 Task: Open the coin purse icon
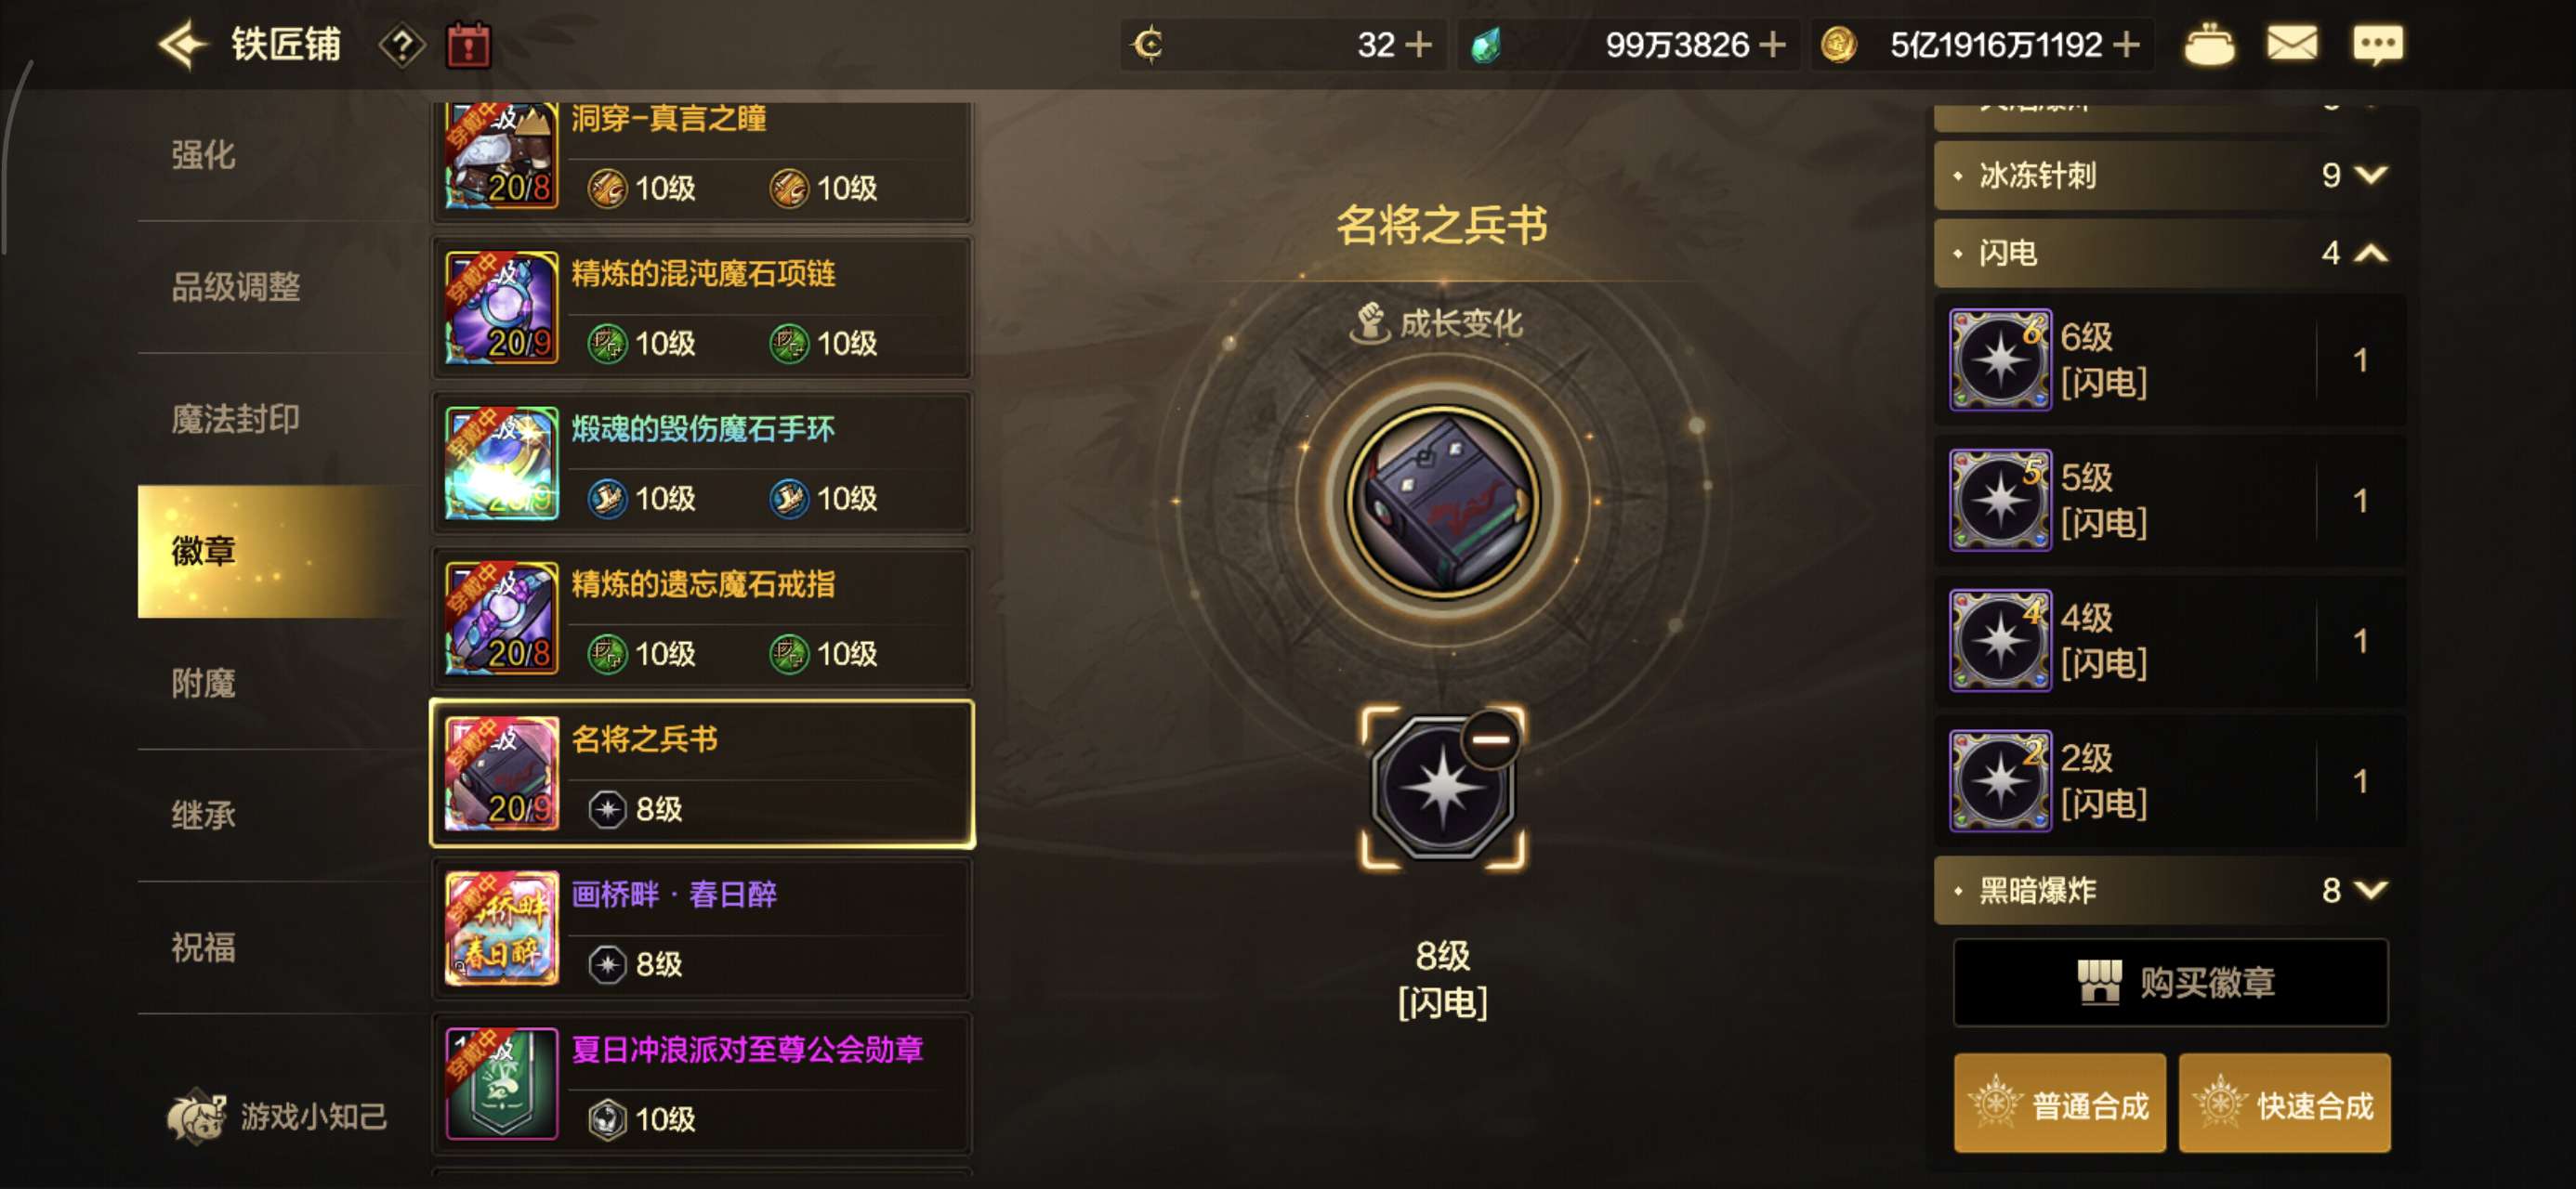click(2208, 45)
